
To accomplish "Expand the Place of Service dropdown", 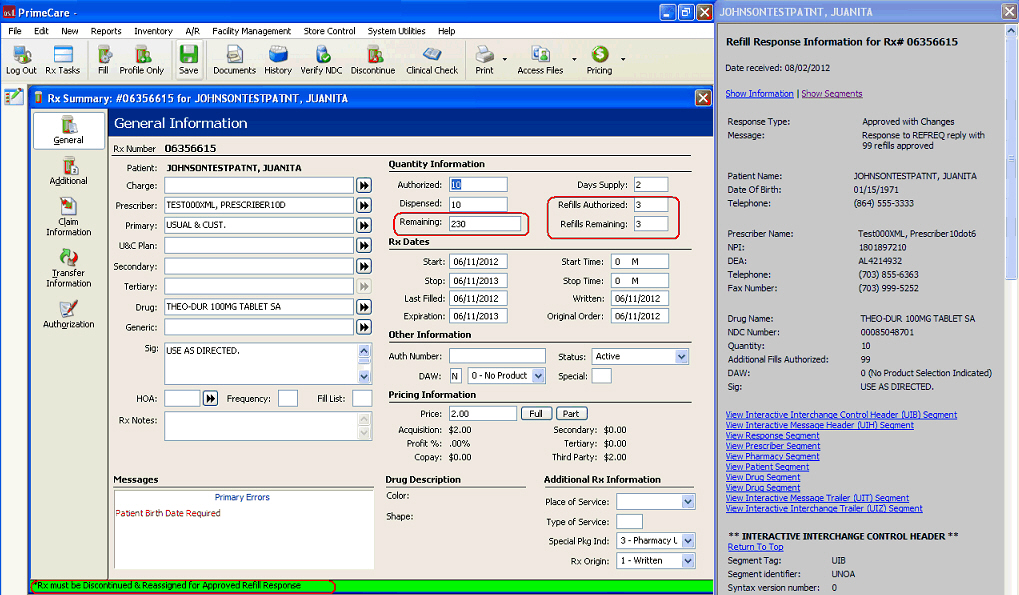I will (687, 502).
